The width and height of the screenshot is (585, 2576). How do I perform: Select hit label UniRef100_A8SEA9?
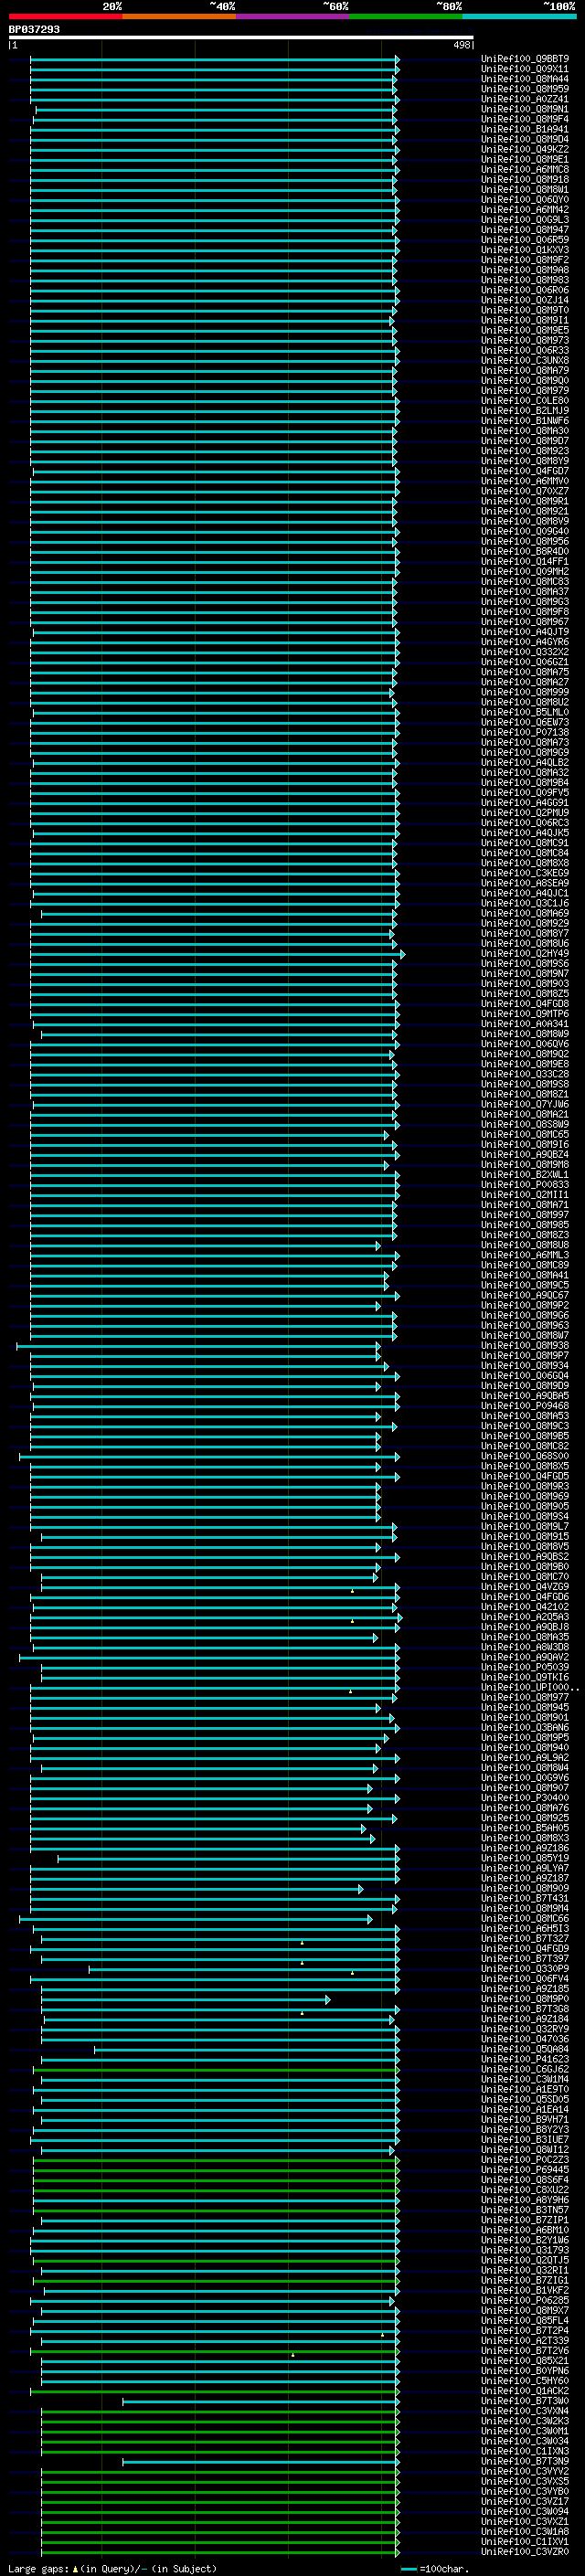point(524,884)
